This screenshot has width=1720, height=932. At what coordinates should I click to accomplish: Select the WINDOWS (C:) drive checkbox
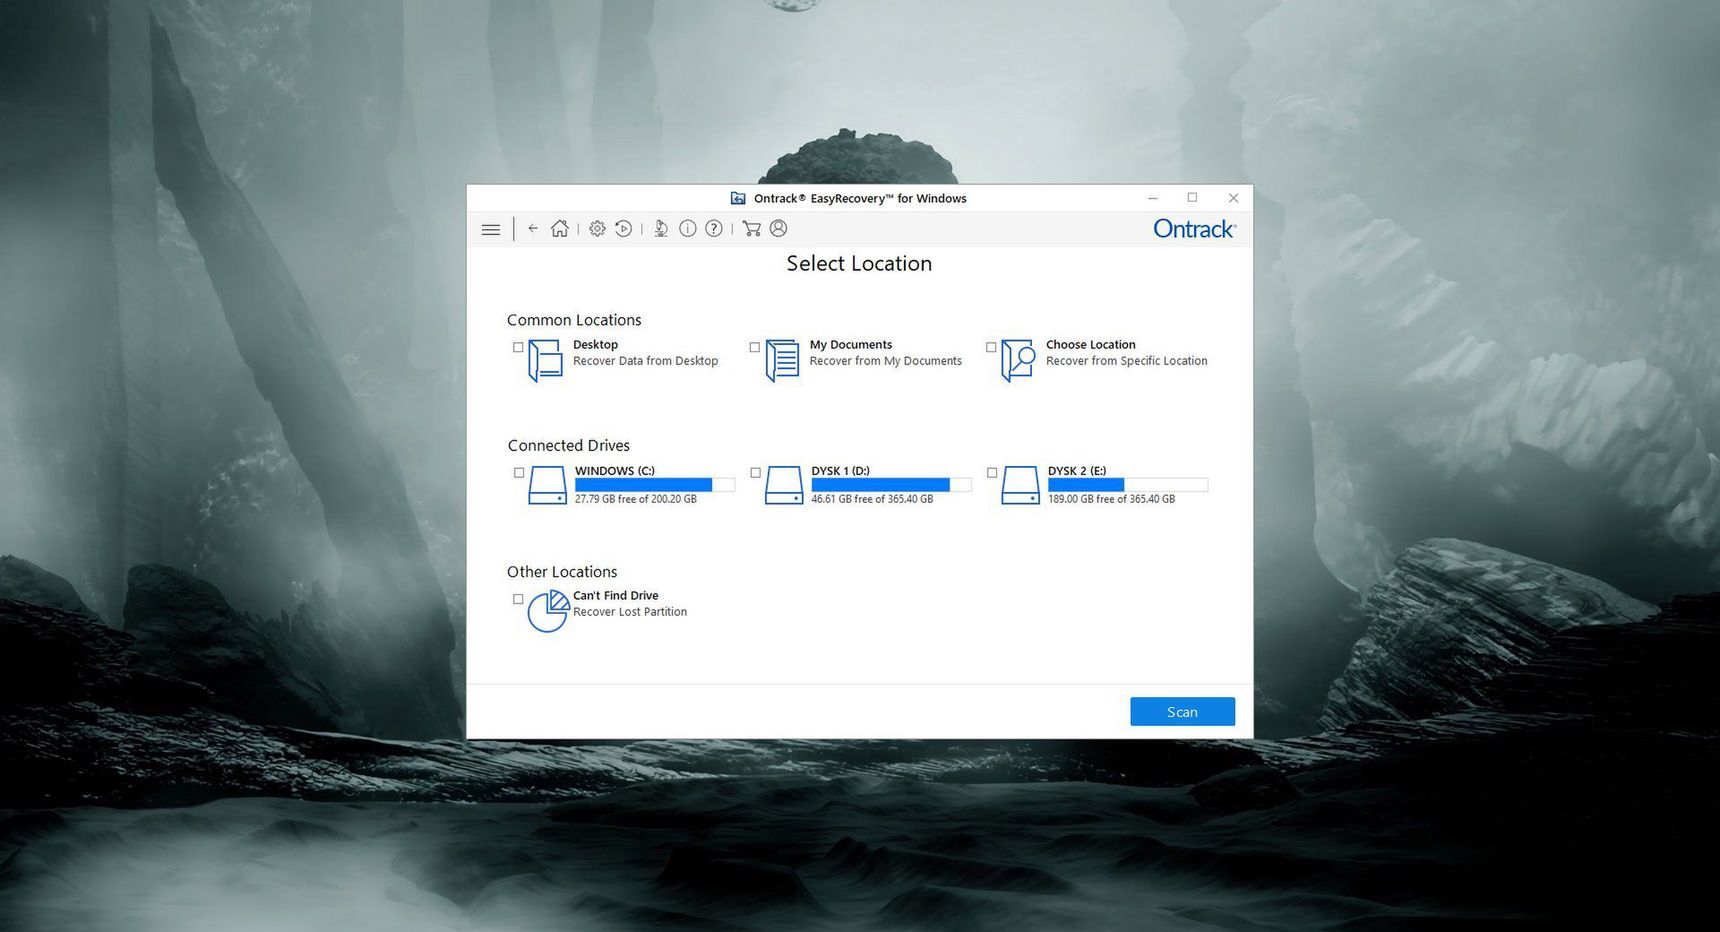coord(519,473)
